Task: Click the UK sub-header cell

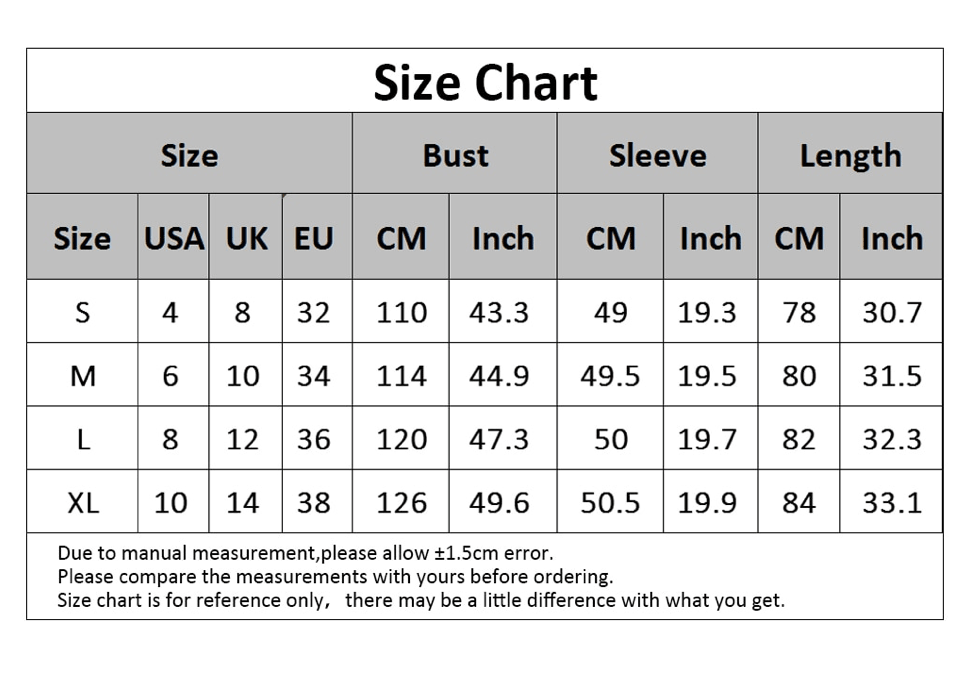Action: tap(246, 237)
